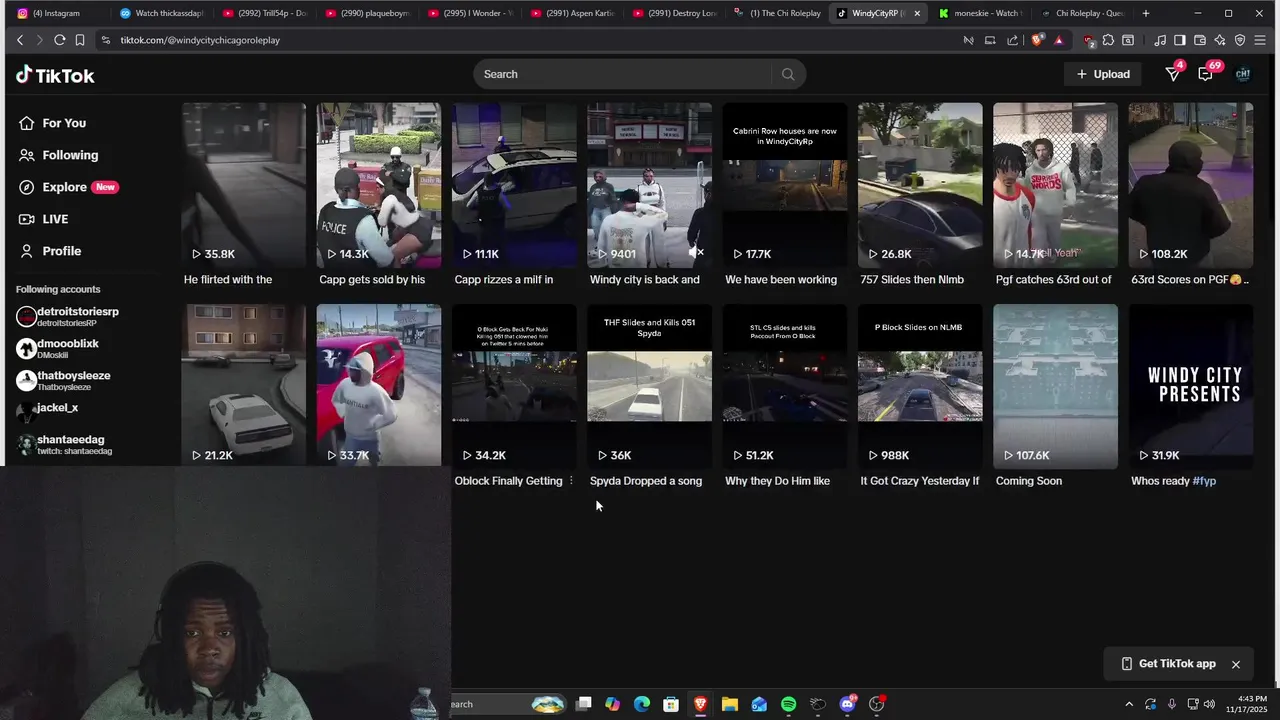
Task: Open options for Oblock Finally Getting video
Action: tap(571, 481)
